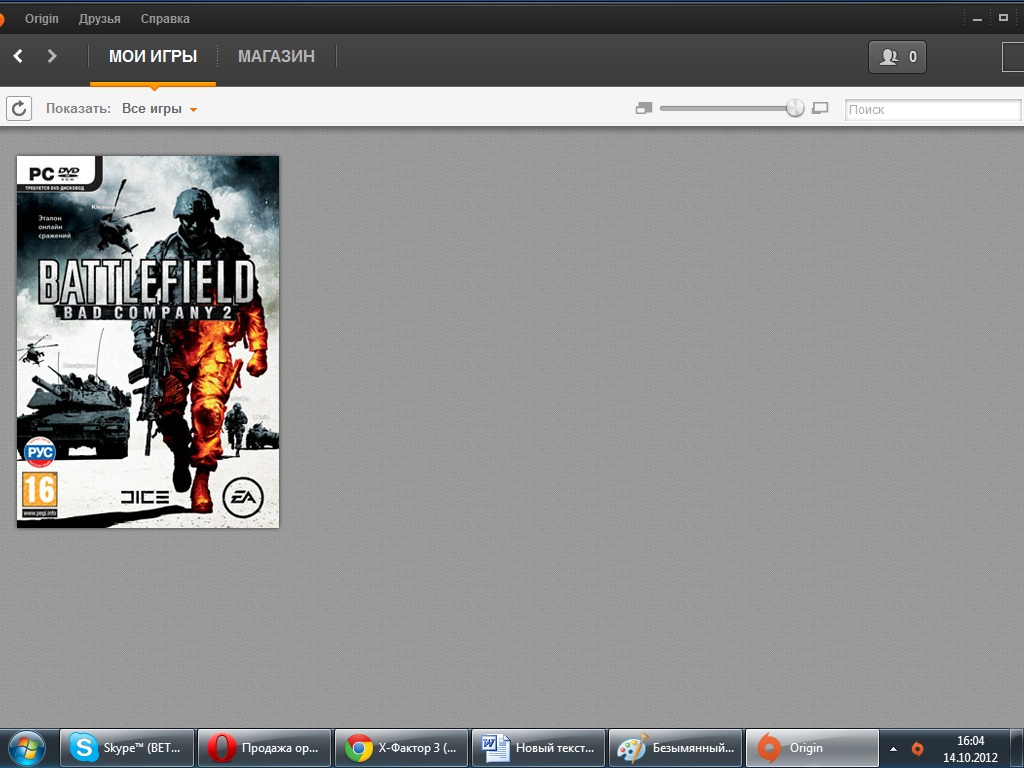Select the Battlefield Bad Company 2 cover
The height and width of the screenshot is (768, 1024).
(148, 342)
